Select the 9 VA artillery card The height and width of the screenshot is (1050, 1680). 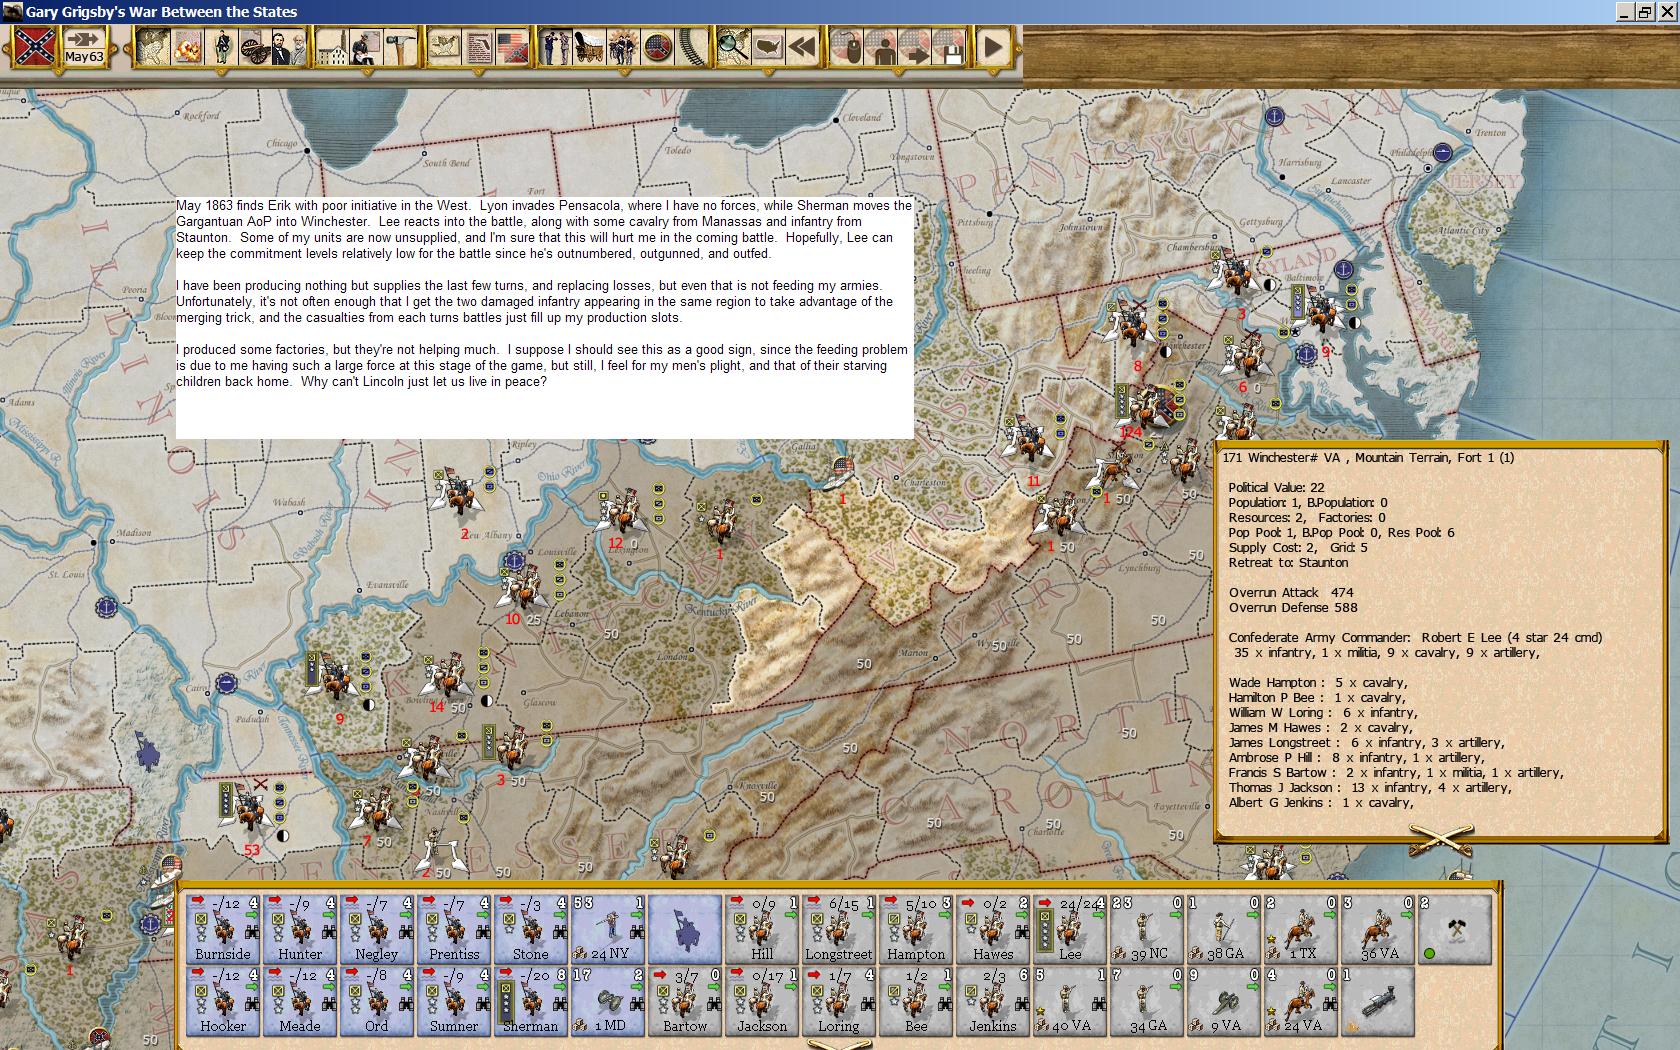point(1224,1001)
